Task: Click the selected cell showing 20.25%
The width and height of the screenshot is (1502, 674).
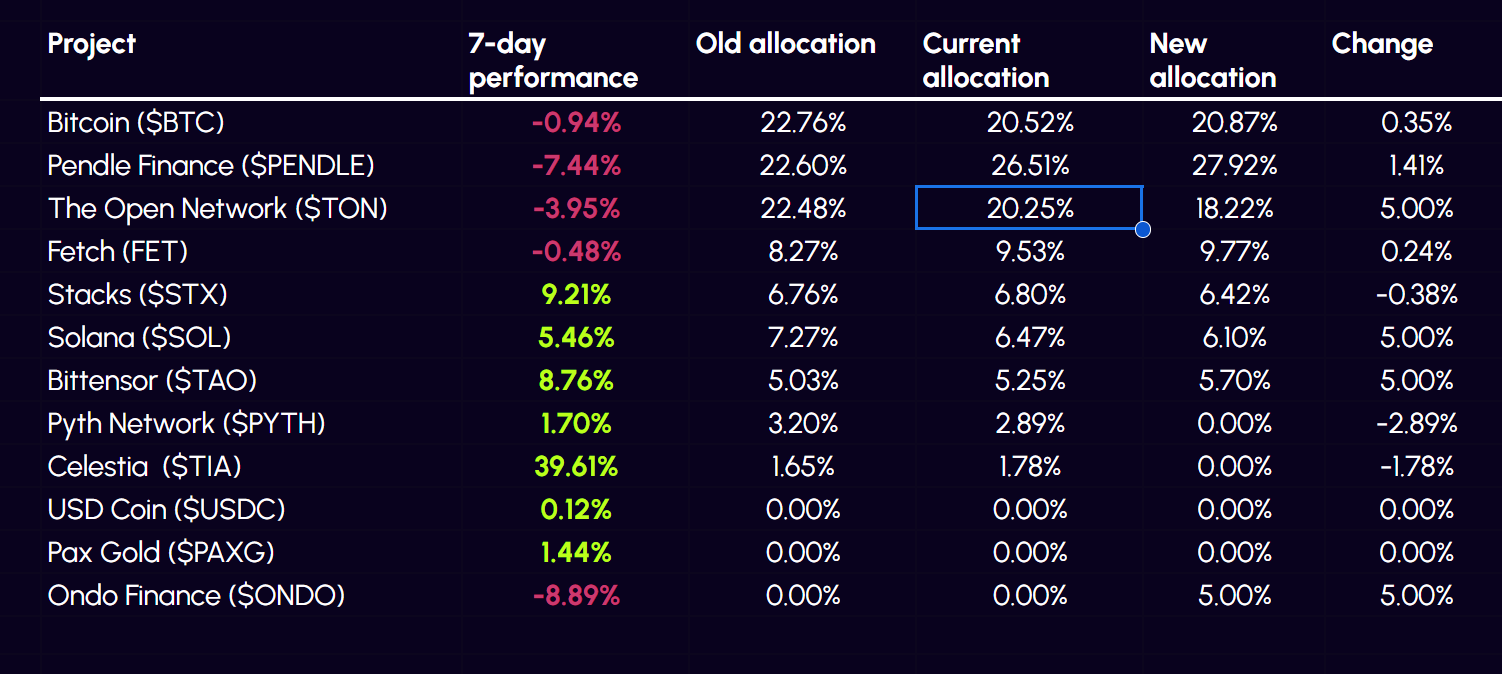Action: pos(1028,208)
